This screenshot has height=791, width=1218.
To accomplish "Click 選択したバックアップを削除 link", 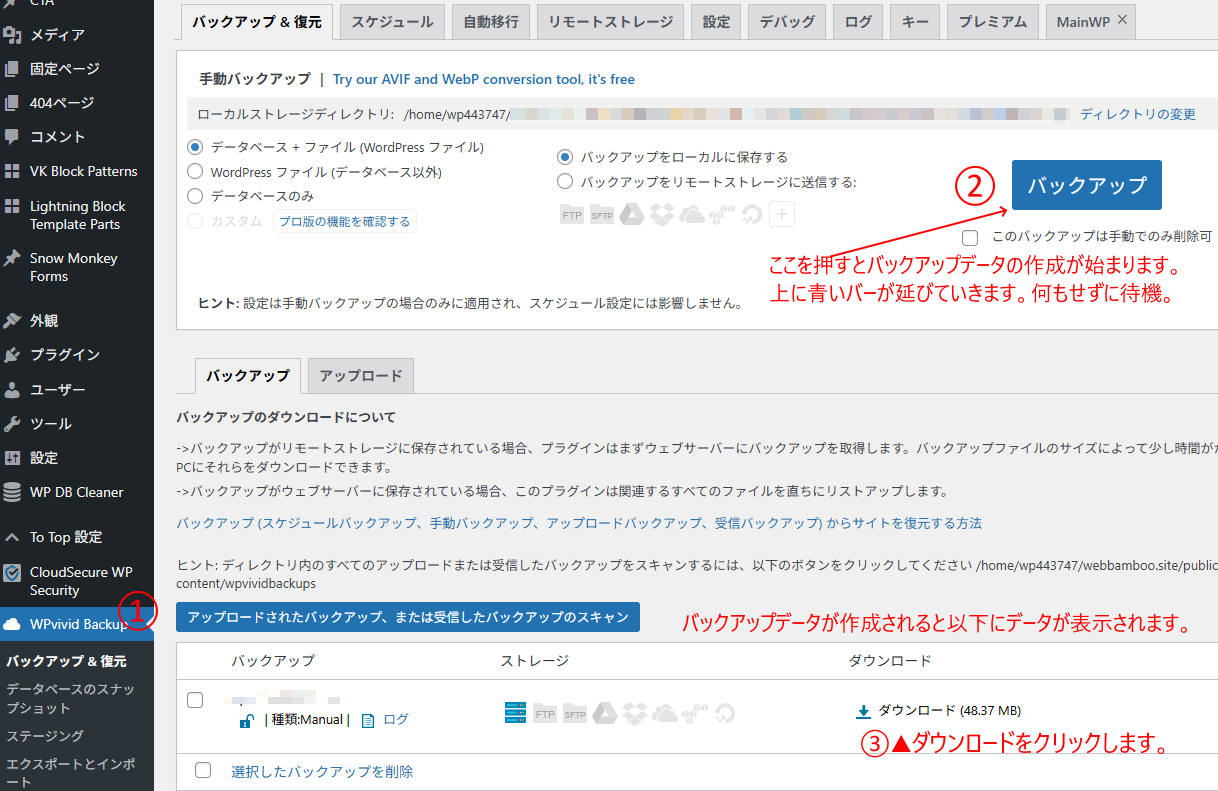I will click(321, 772).
